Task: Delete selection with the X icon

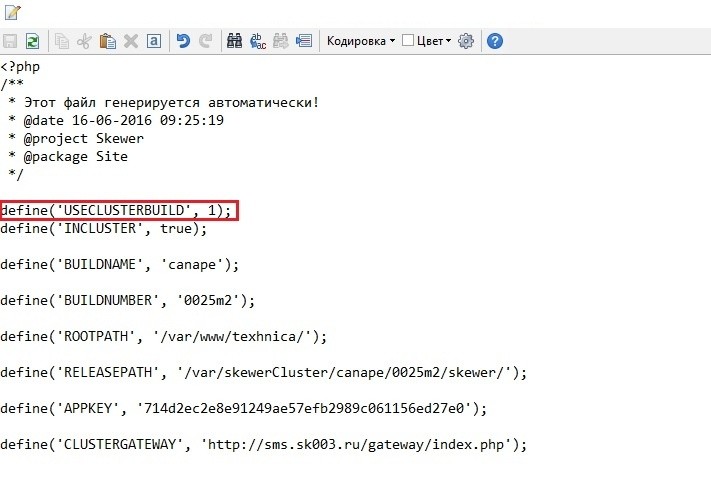Action: [x=131, y=41]
